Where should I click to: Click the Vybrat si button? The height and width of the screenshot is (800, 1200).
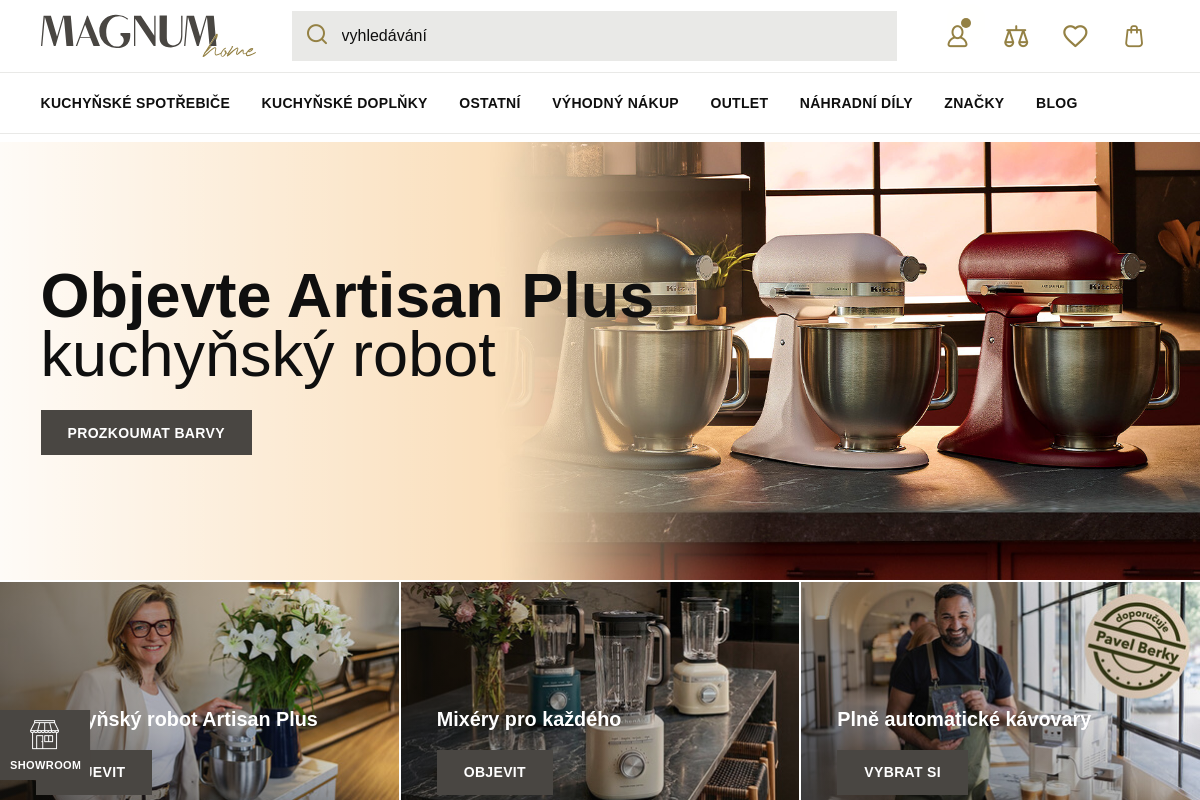click(x=902, y=772)
